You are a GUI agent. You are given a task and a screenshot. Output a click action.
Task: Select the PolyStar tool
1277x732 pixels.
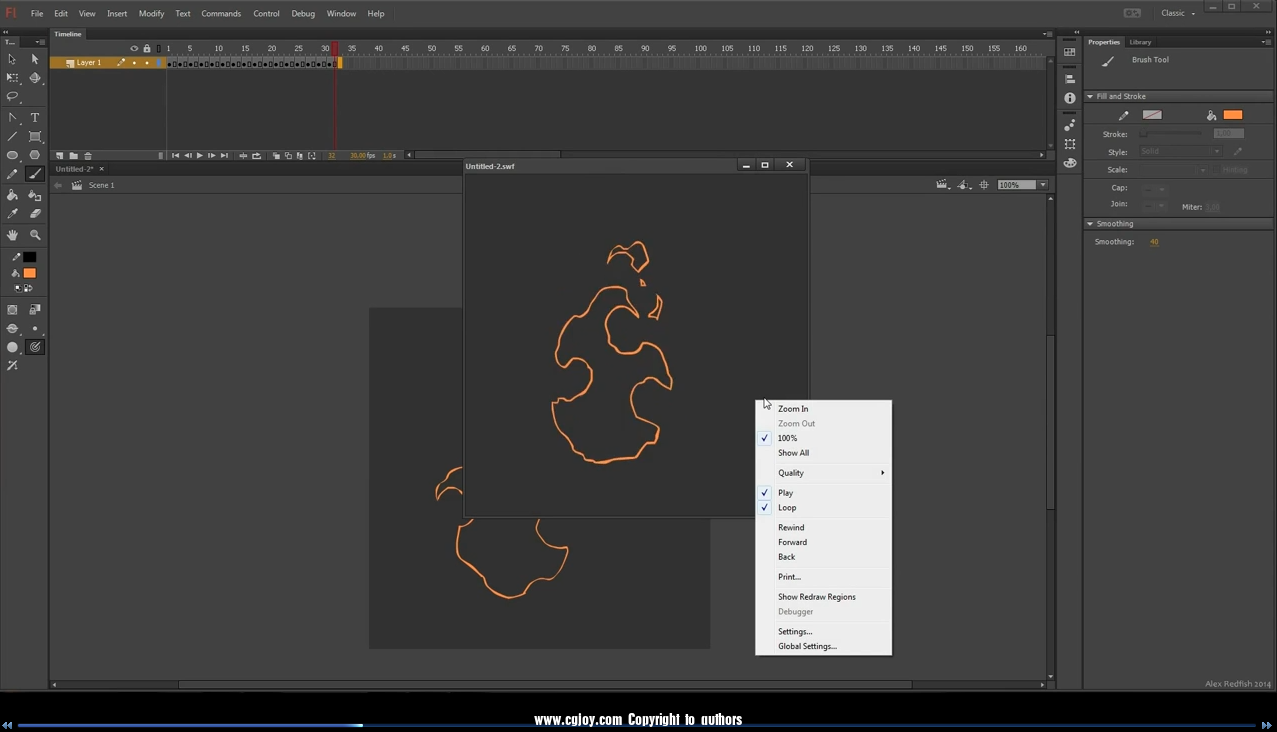point(35,156)
